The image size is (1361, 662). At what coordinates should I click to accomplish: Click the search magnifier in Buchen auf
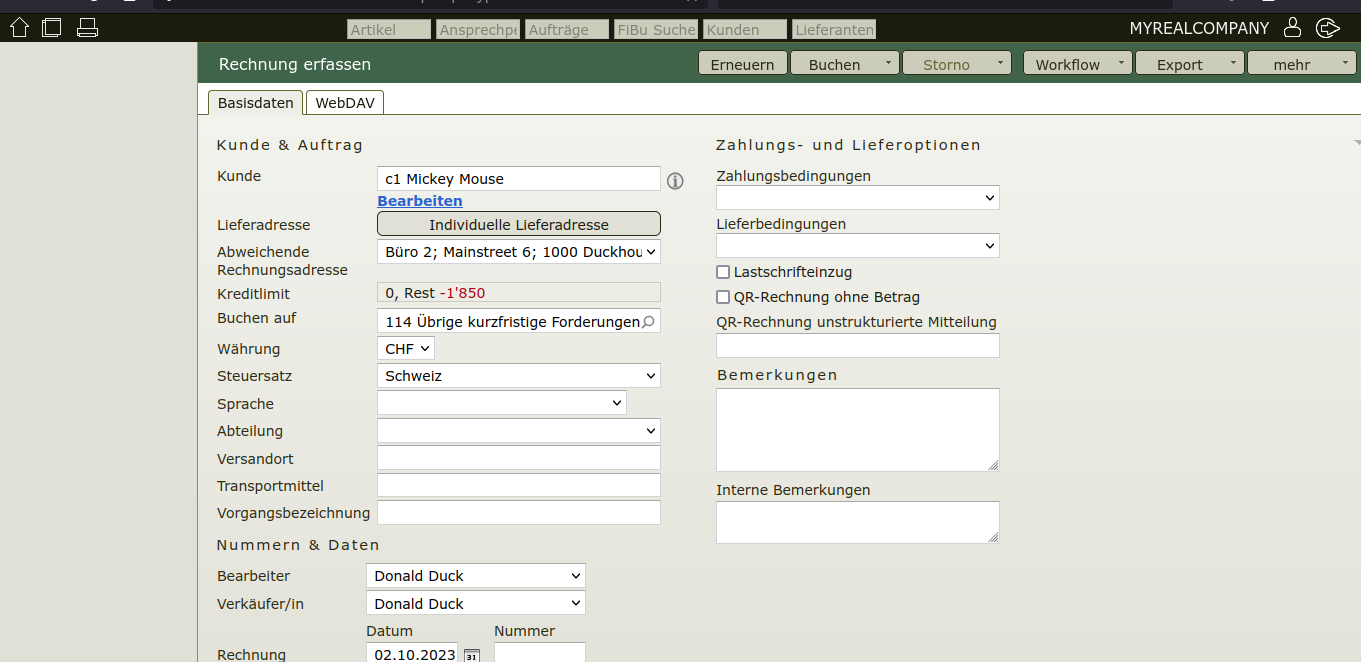point(648,322)
